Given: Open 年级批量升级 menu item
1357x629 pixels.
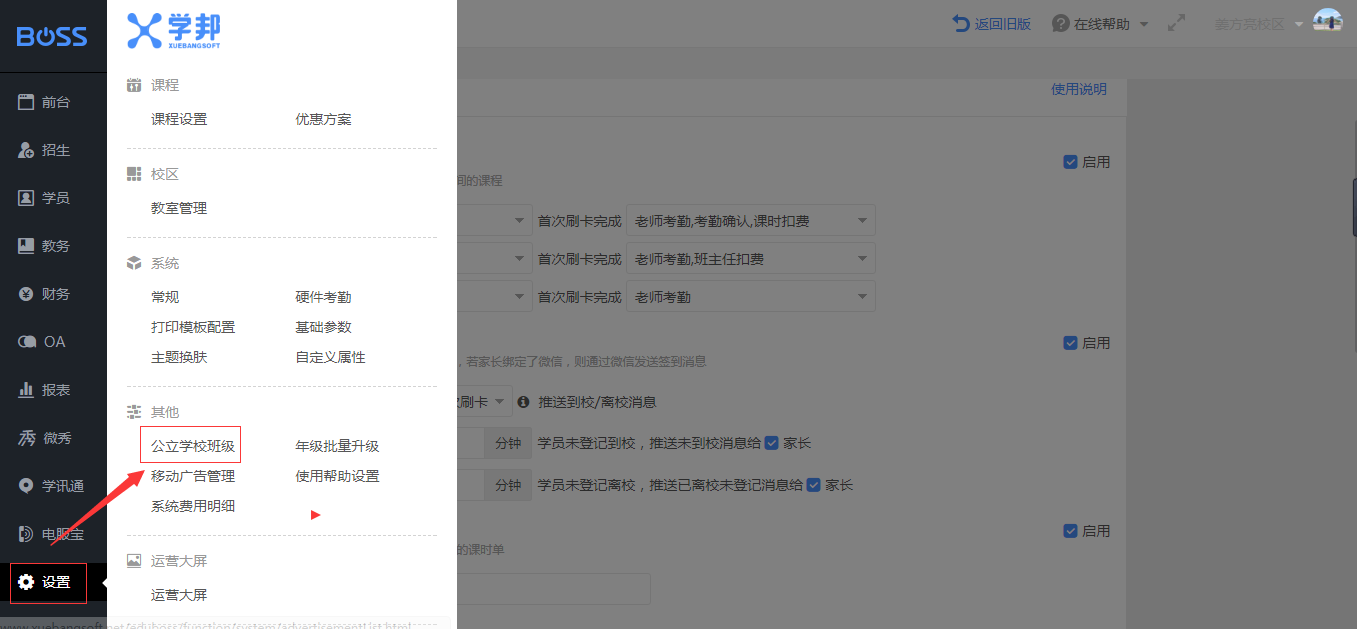Looking at the screenshot, I should click(x=337, y=446).
